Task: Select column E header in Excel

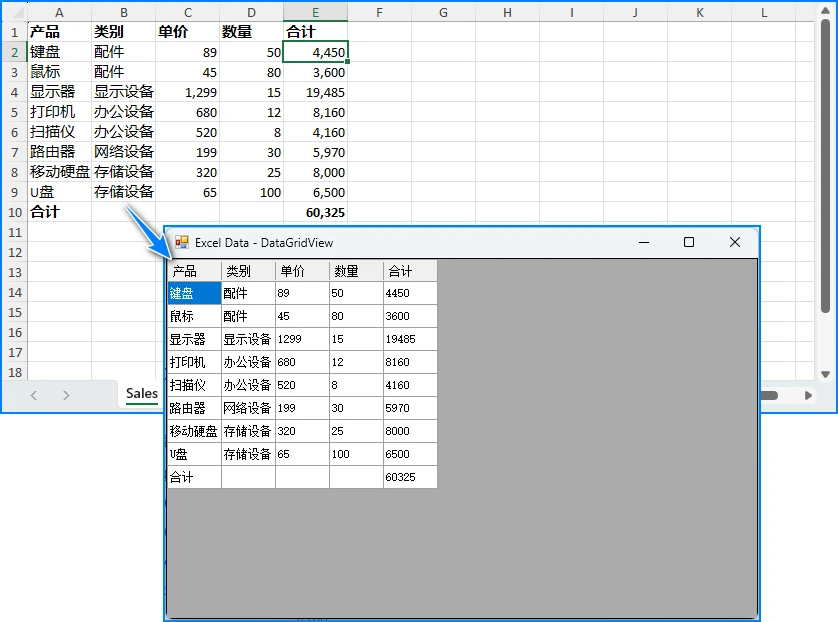Action: click(315, 13)
